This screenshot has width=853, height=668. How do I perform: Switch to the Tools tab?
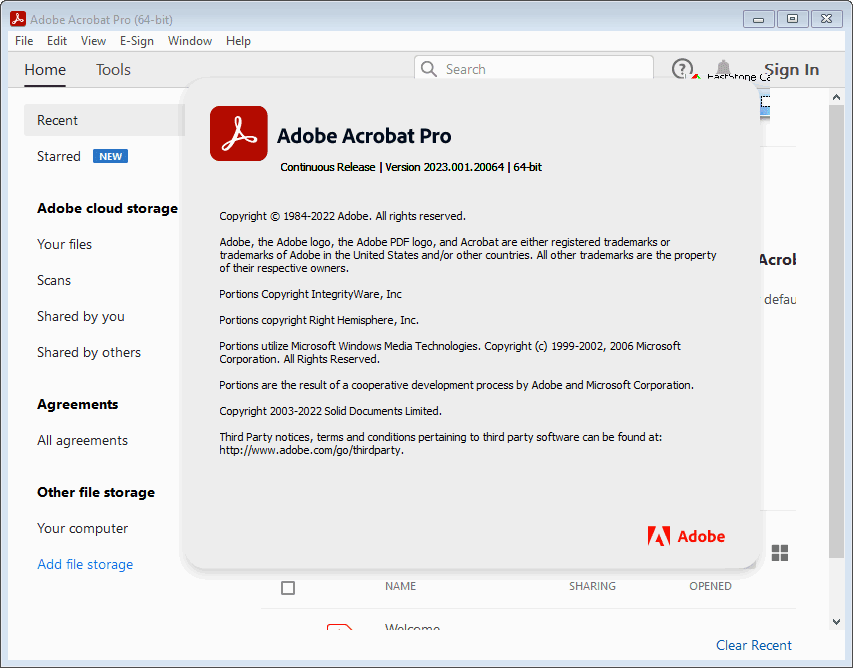point(113,70)
